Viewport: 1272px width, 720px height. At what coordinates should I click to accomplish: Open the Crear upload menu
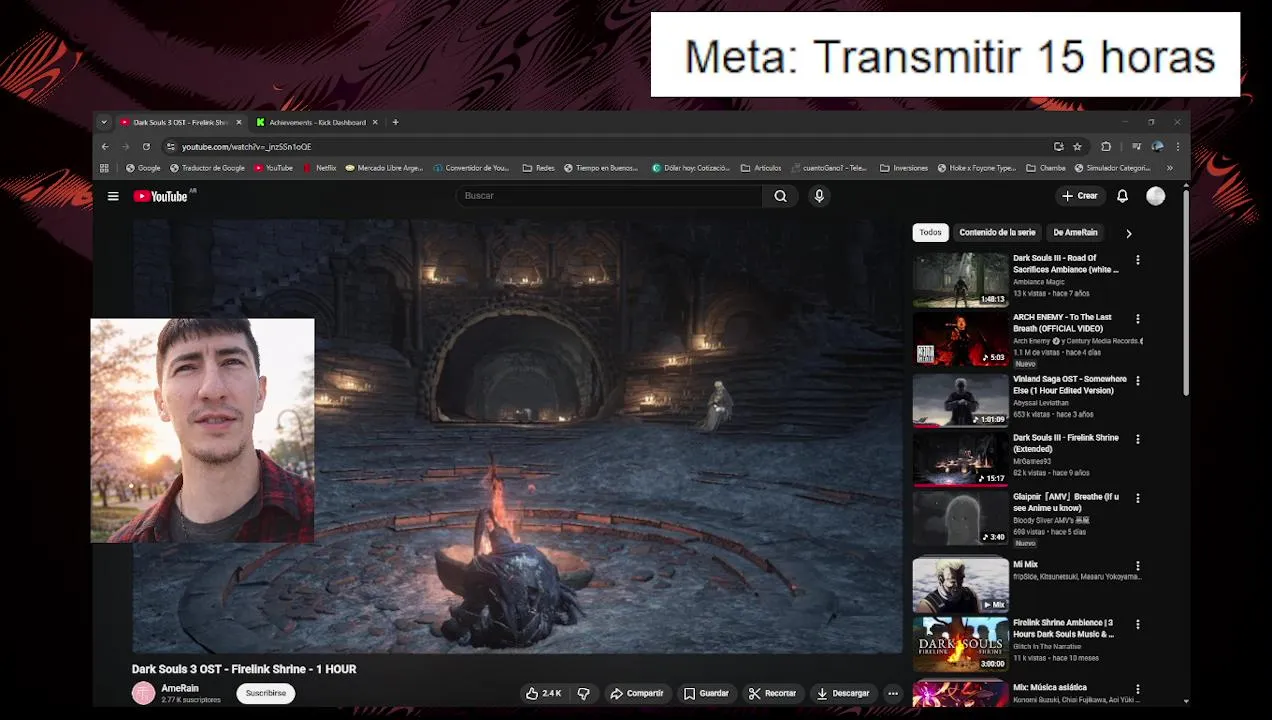(x=1080, y=196)
